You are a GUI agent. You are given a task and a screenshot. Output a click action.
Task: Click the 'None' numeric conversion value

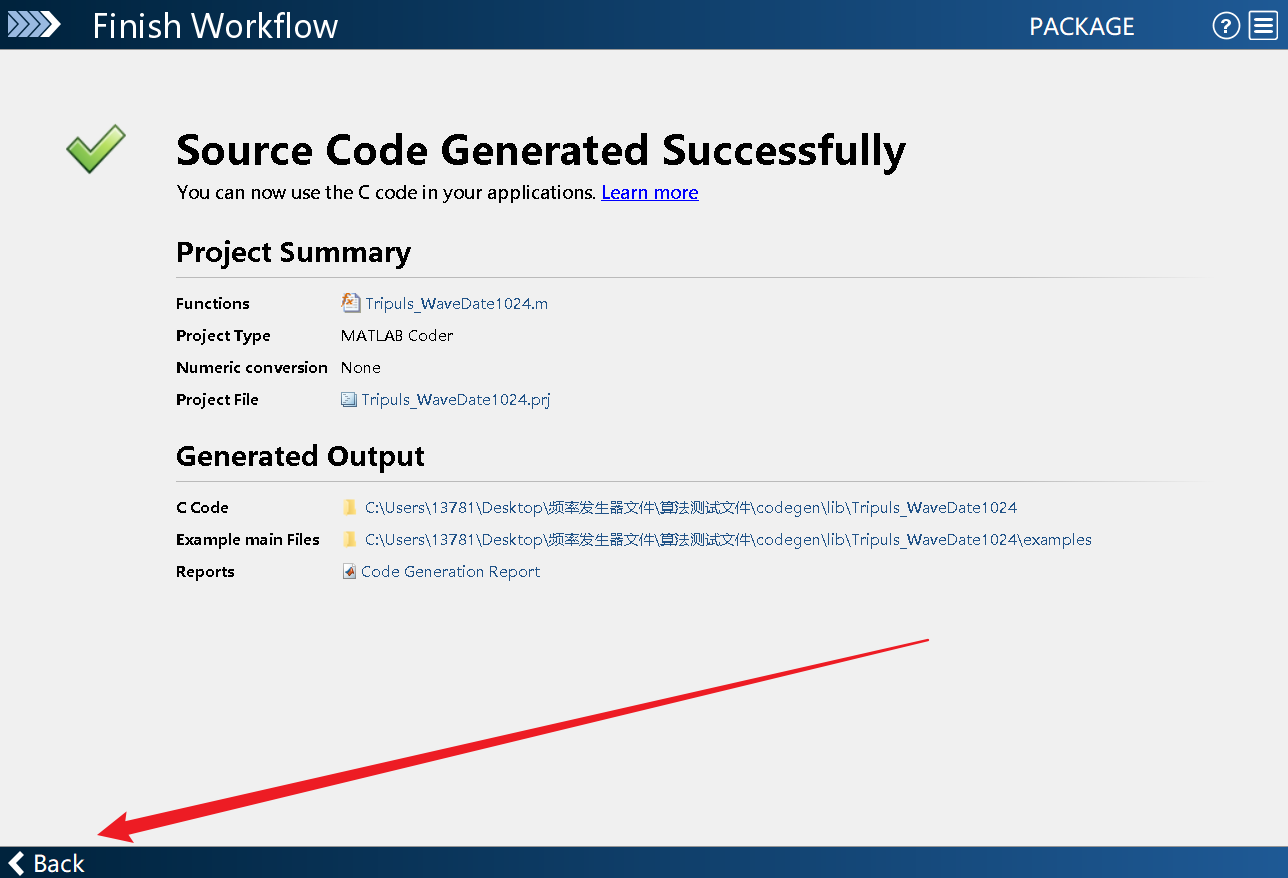pos(361,368)
